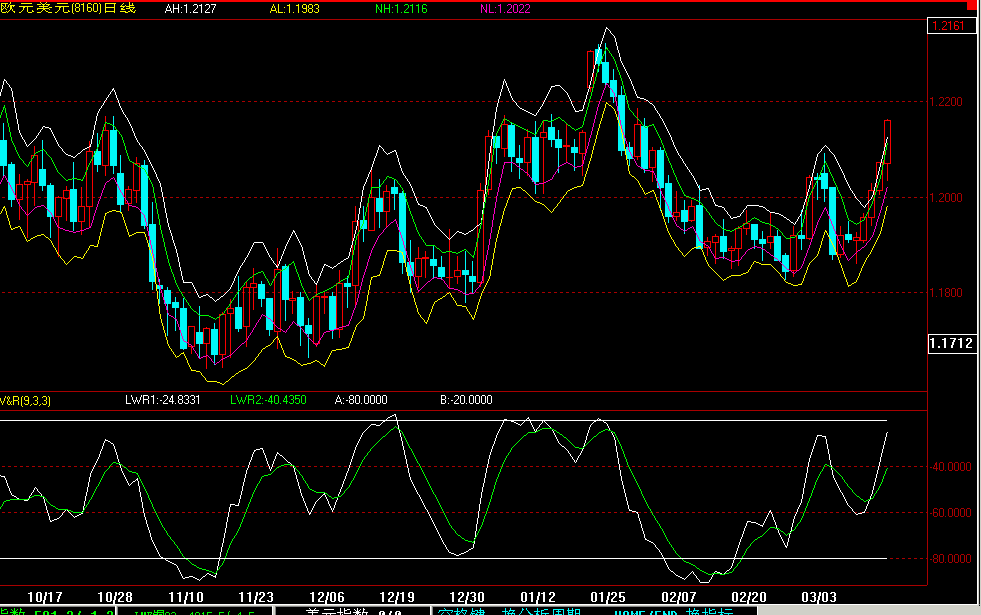Click the 10/17 date marker

coord(45,597)
